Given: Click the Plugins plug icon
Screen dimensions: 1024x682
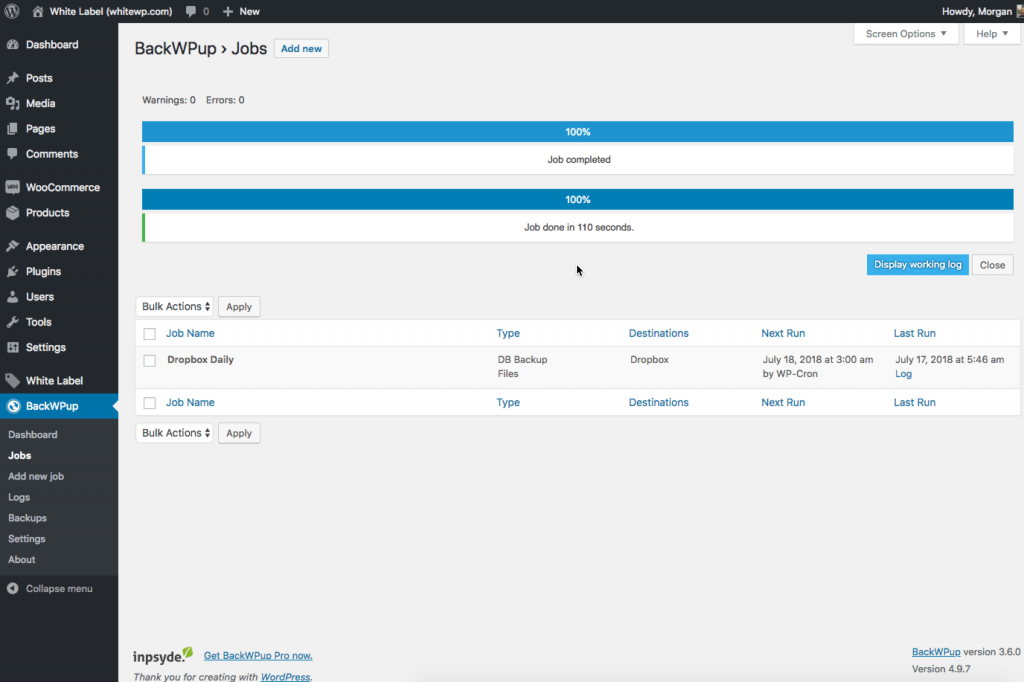Looking at the screenshot, I should 12,271.
